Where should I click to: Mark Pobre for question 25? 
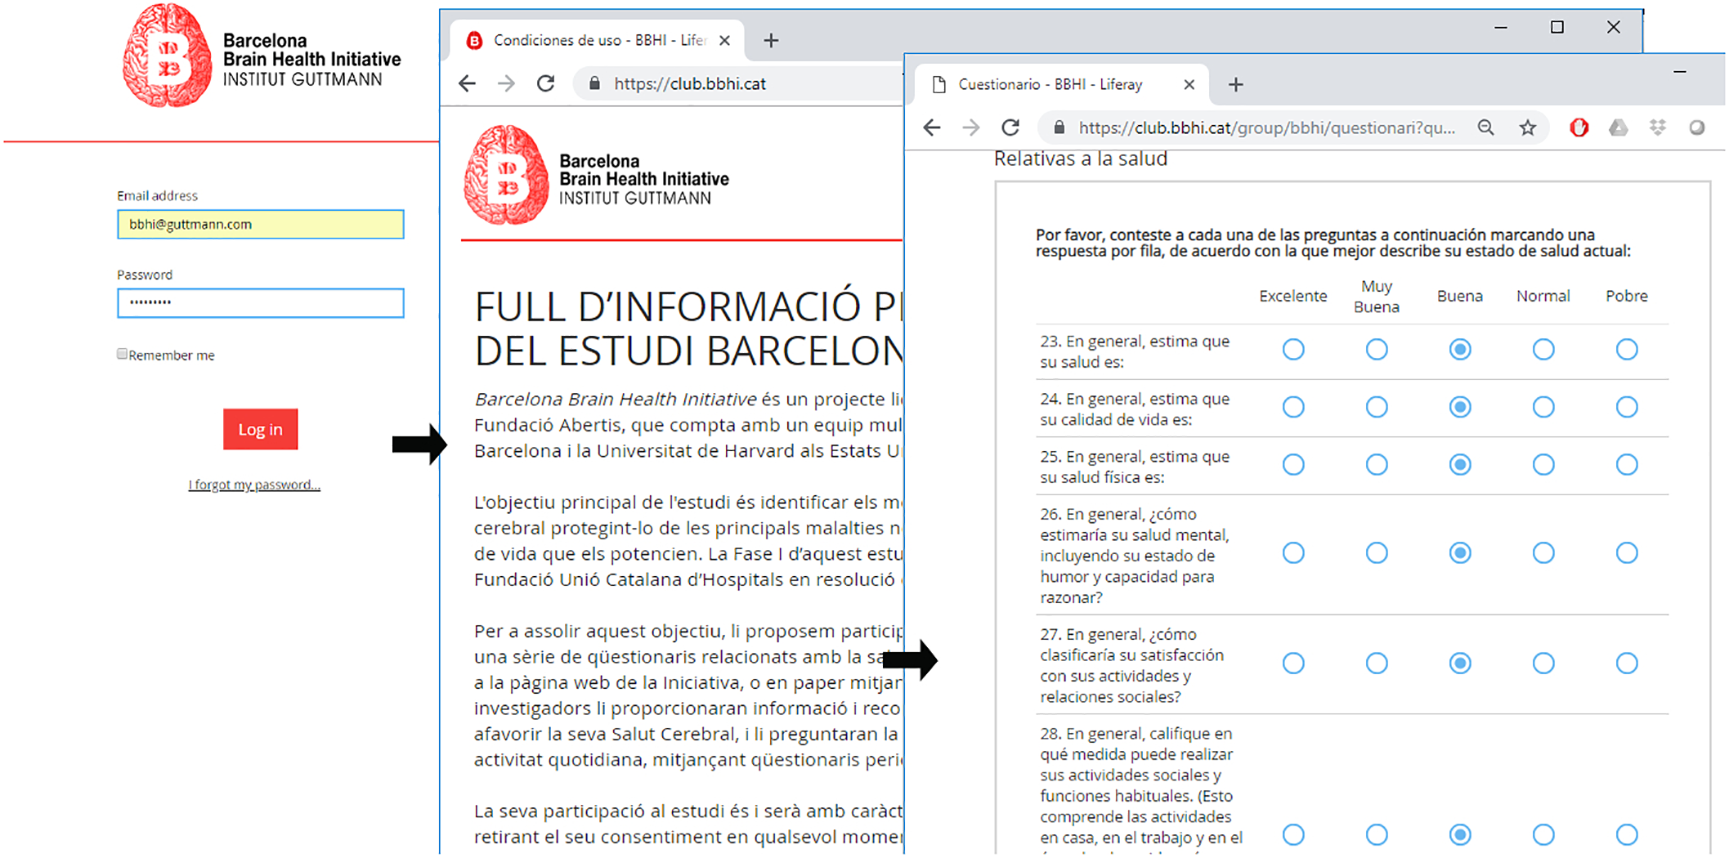pyautogui.click(x=1626, y=465)
